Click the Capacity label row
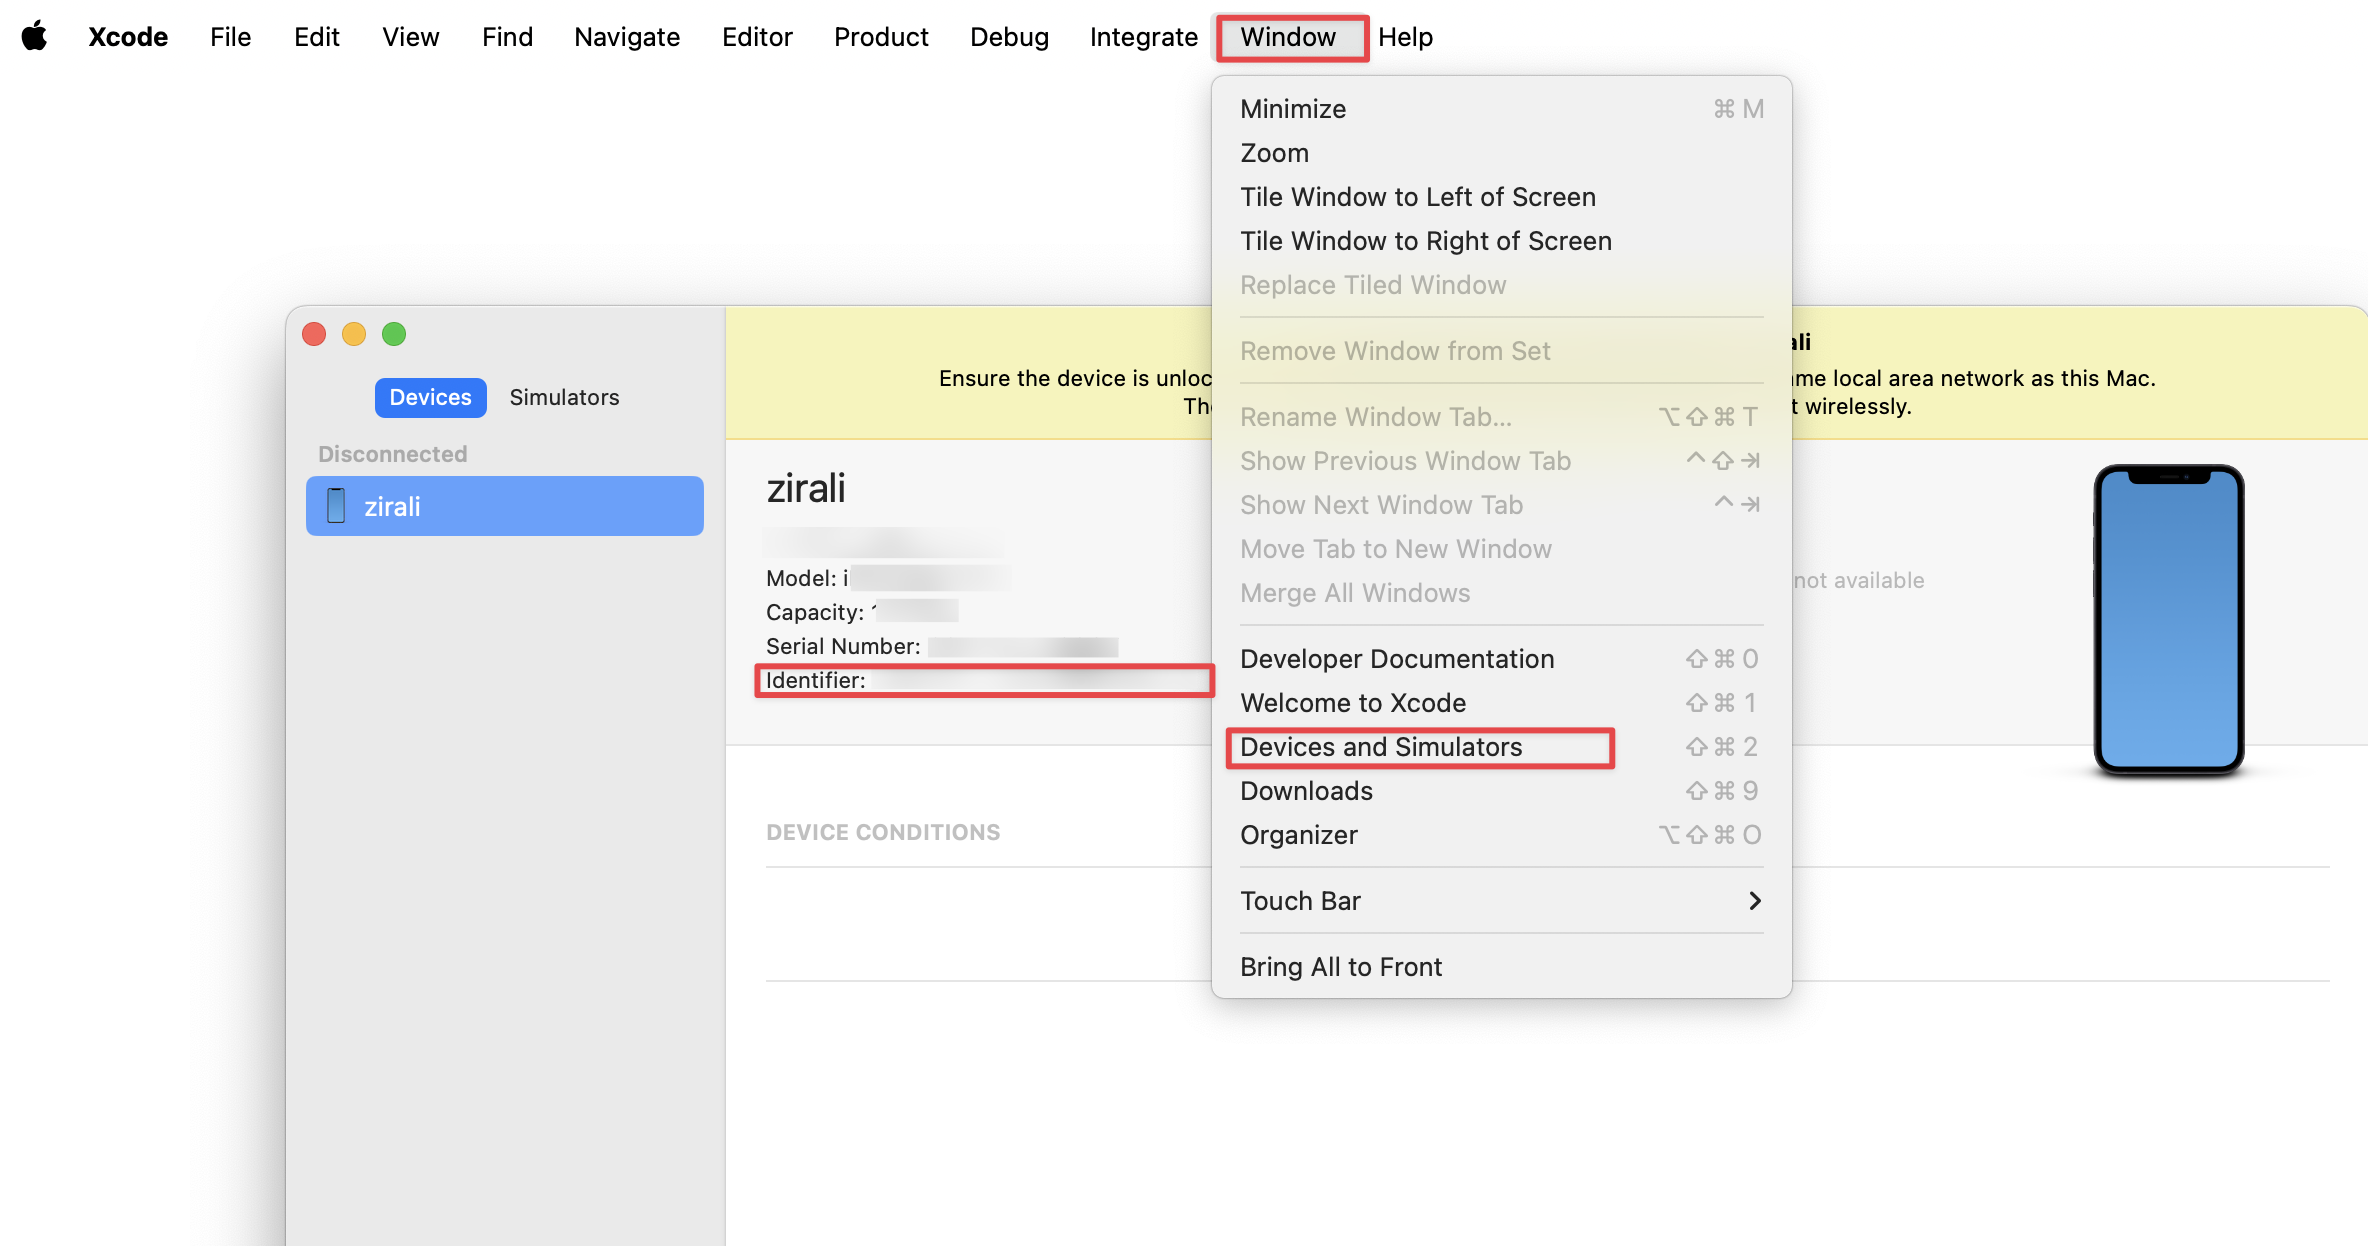 point(862,612)
